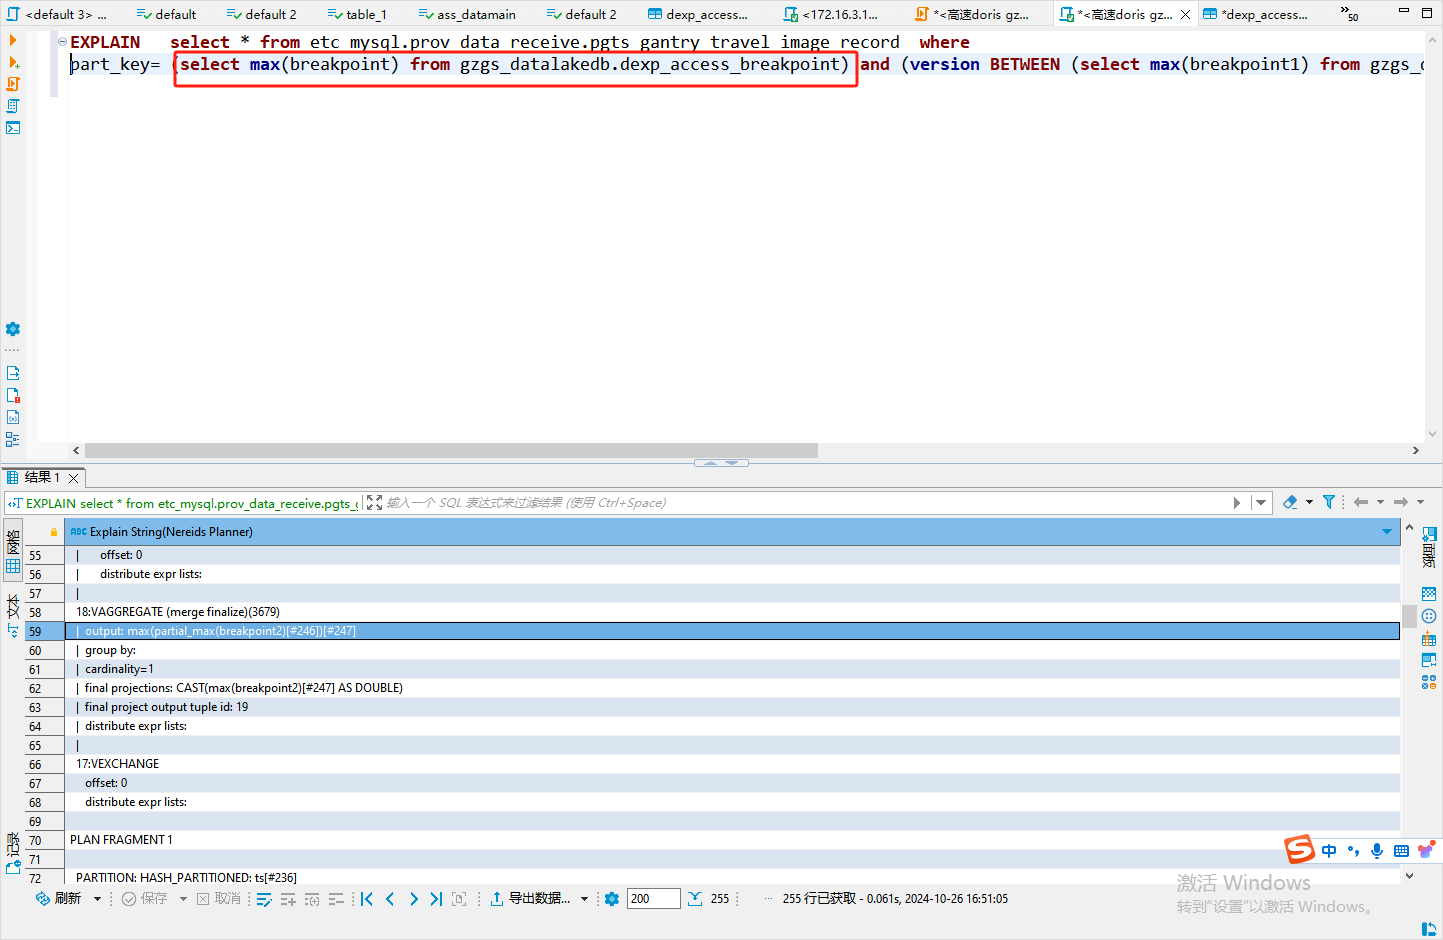Screen dimensions: 1443x940
Task: Open the refresh options dropdown arrow
Action: point(97,899)
